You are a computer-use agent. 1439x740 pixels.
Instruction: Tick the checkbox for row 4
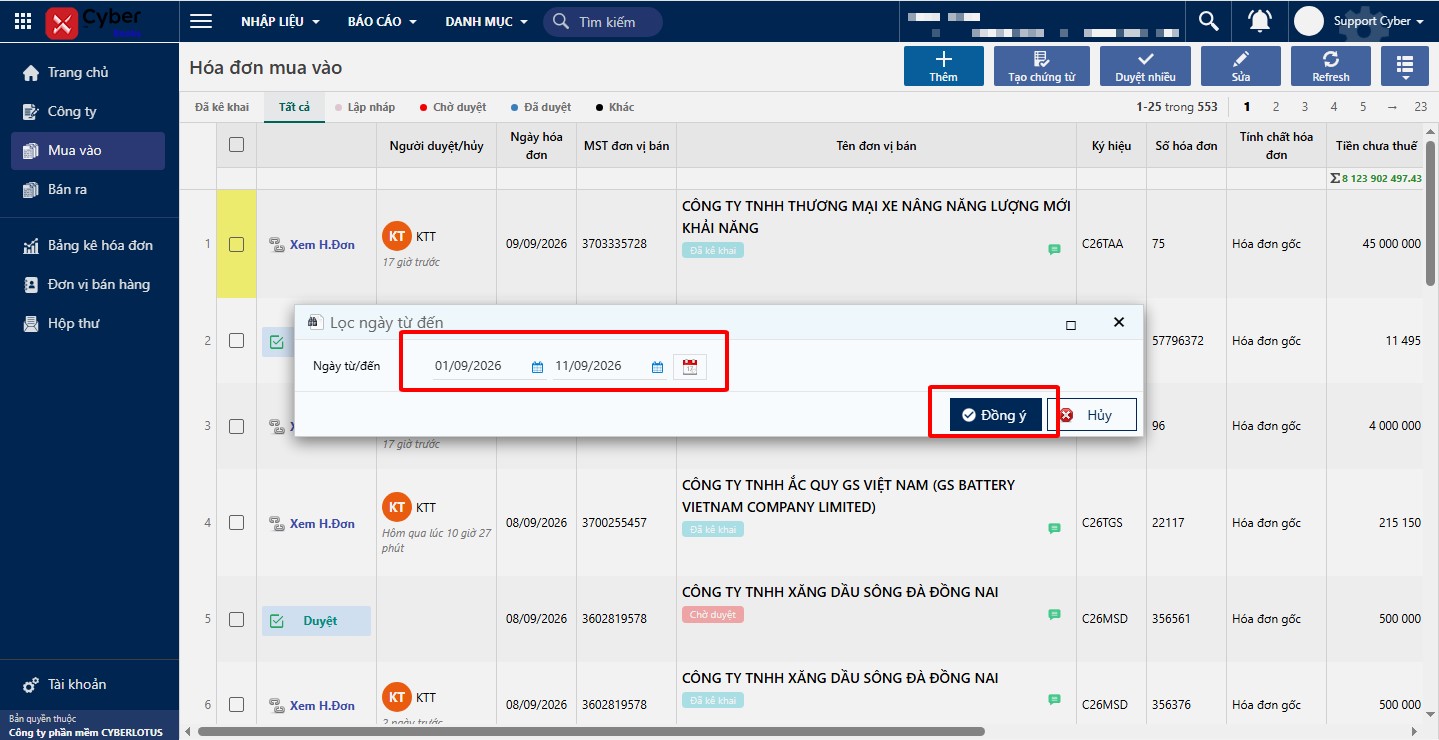coord(236,522)
